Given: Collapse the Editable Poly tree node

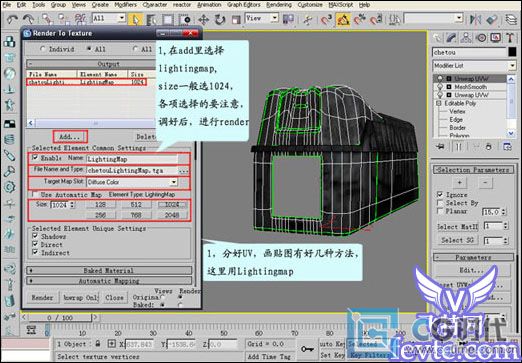Looking at the screenshot, I should click(439, 103).
